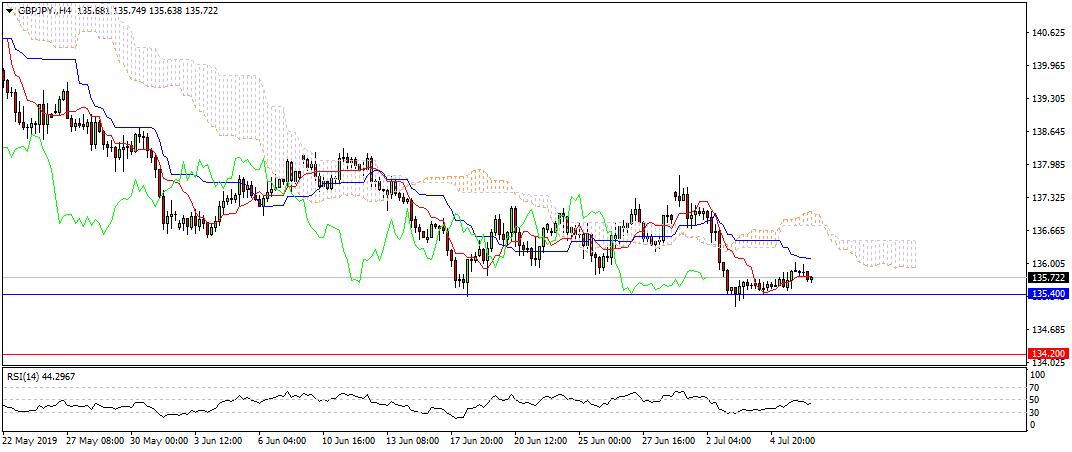Click the 137.325 price axis value
Viewport: 1072px width, 452px height.
[x=1047, y=198]
